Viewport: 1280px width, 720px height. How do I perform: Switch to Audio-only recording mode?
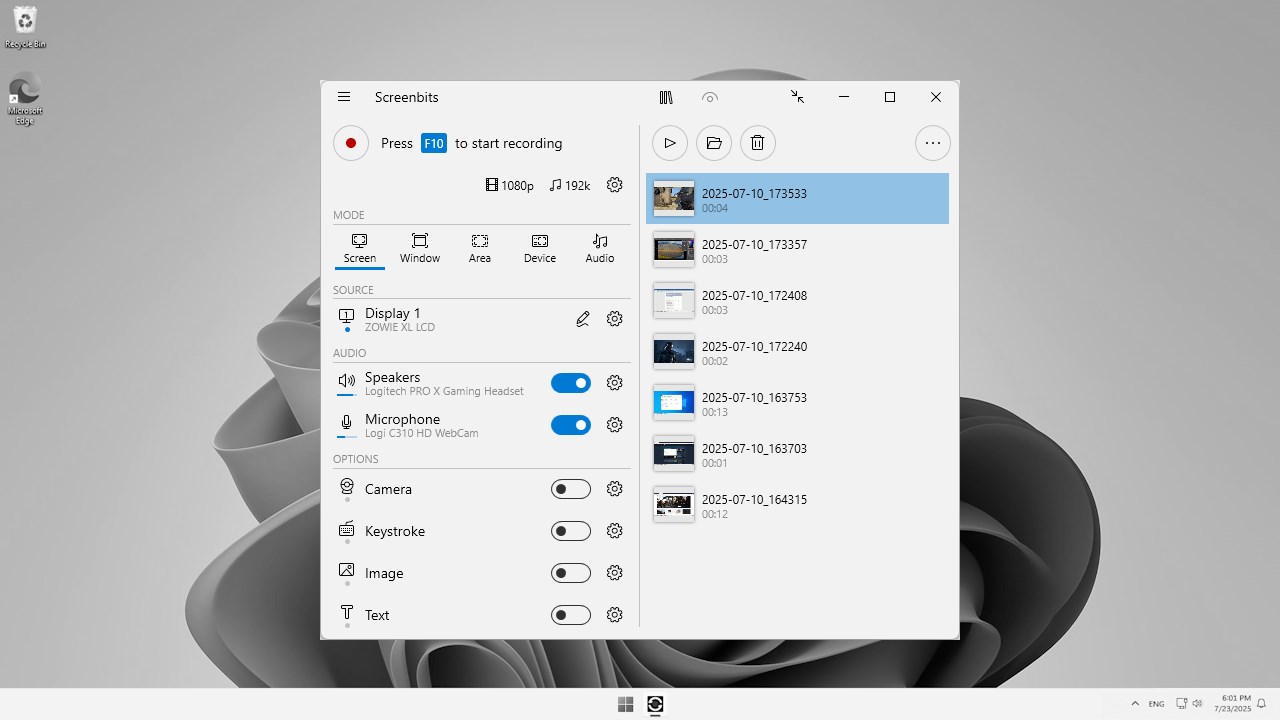[599, 249]
